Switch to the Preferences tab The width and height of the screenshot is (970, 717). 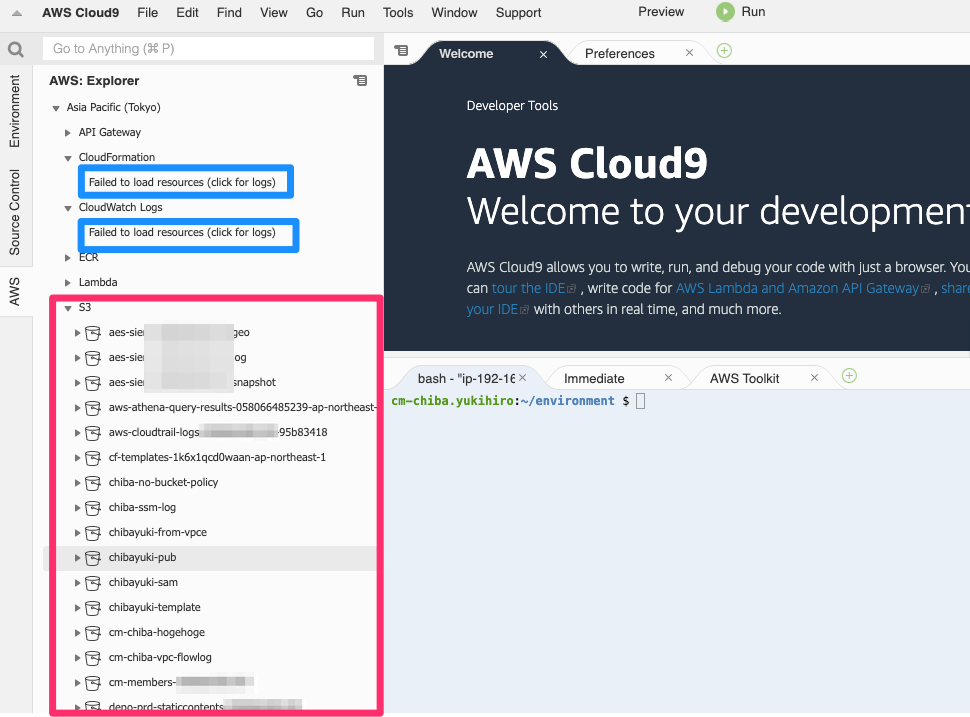(620, 52)
